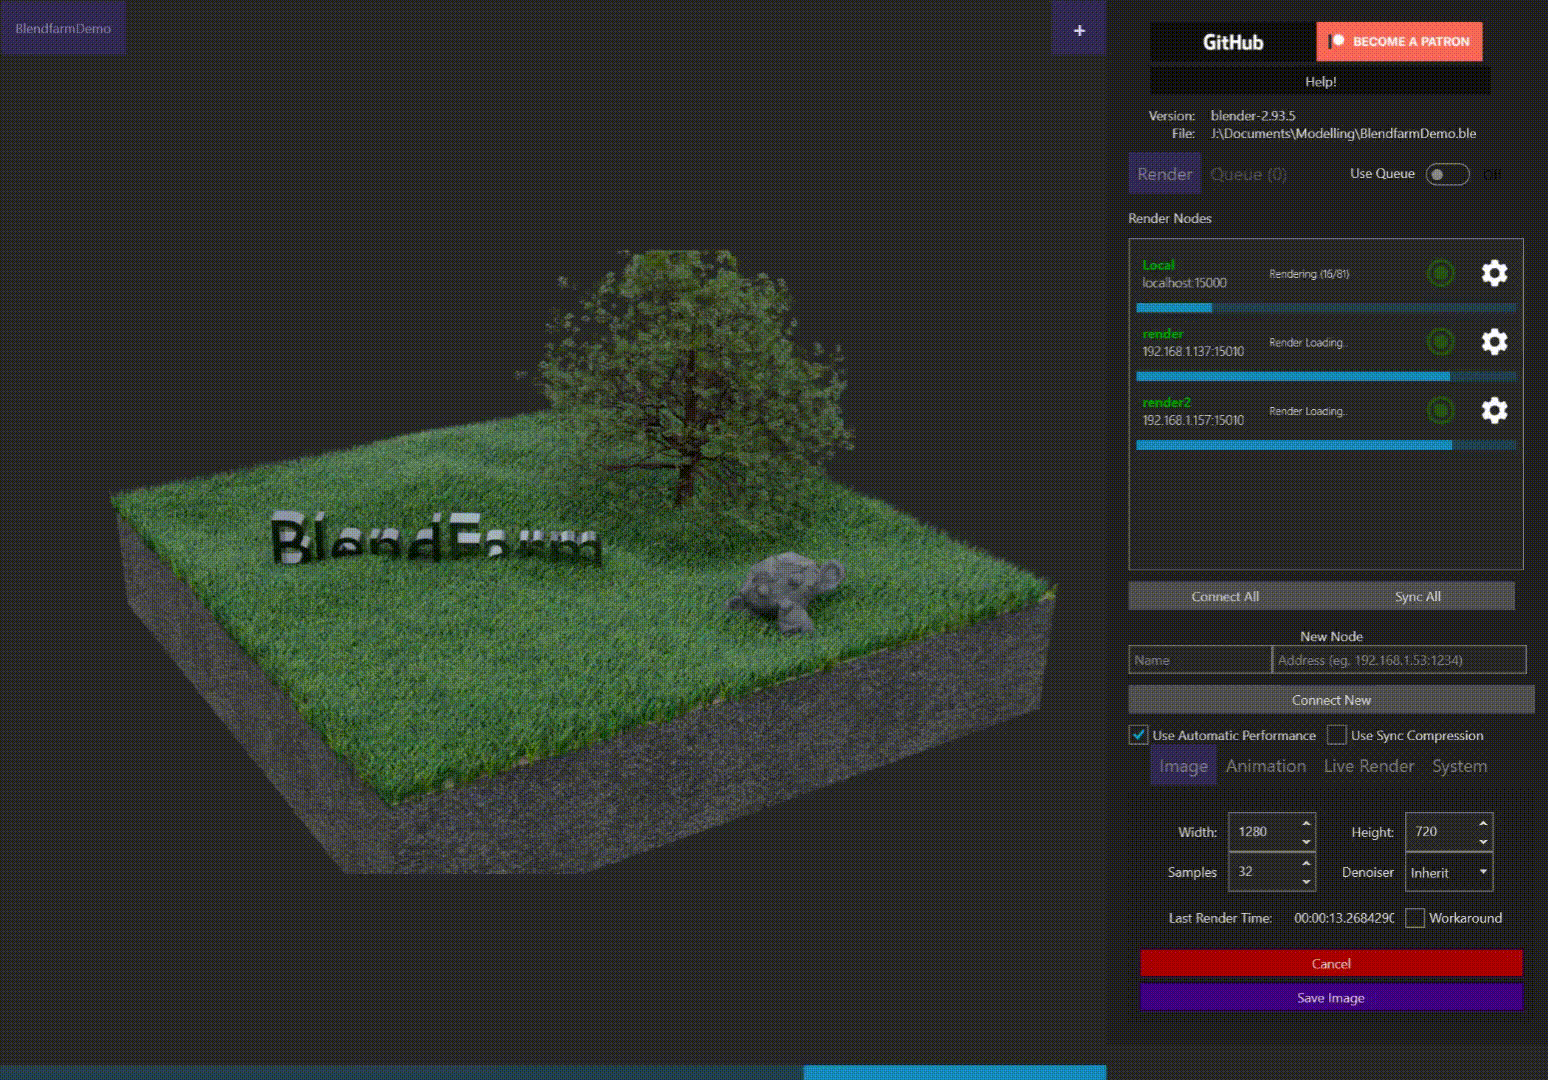Open the Help! button
Image resolution: width=1548 pixels, height=1080 pixels.
1320,81
